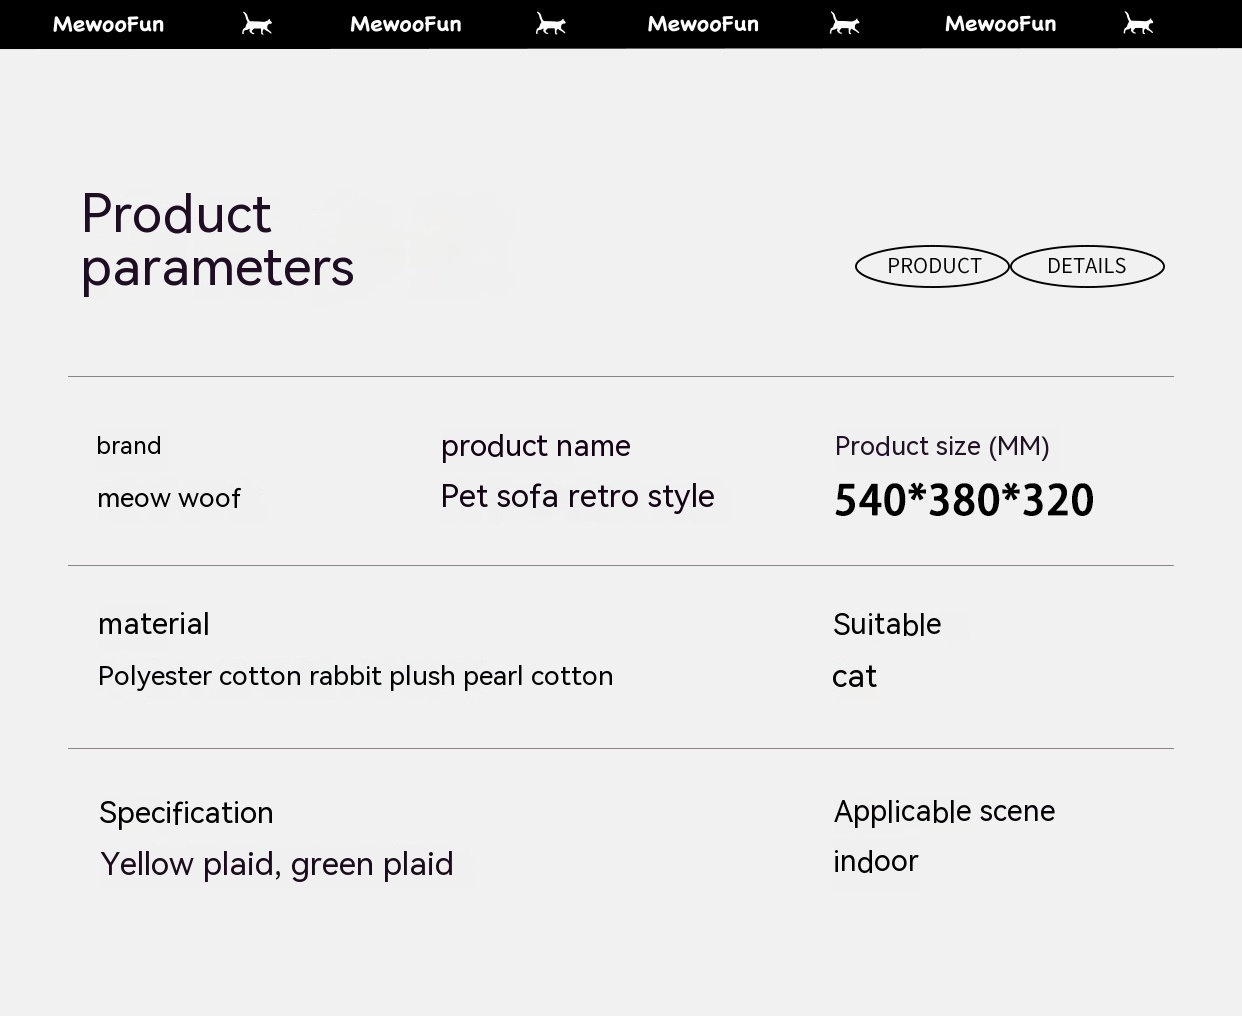Click the third cat icon in the banner
The height and width of the screenshot is (1016, 1242).
click(845, 24)
